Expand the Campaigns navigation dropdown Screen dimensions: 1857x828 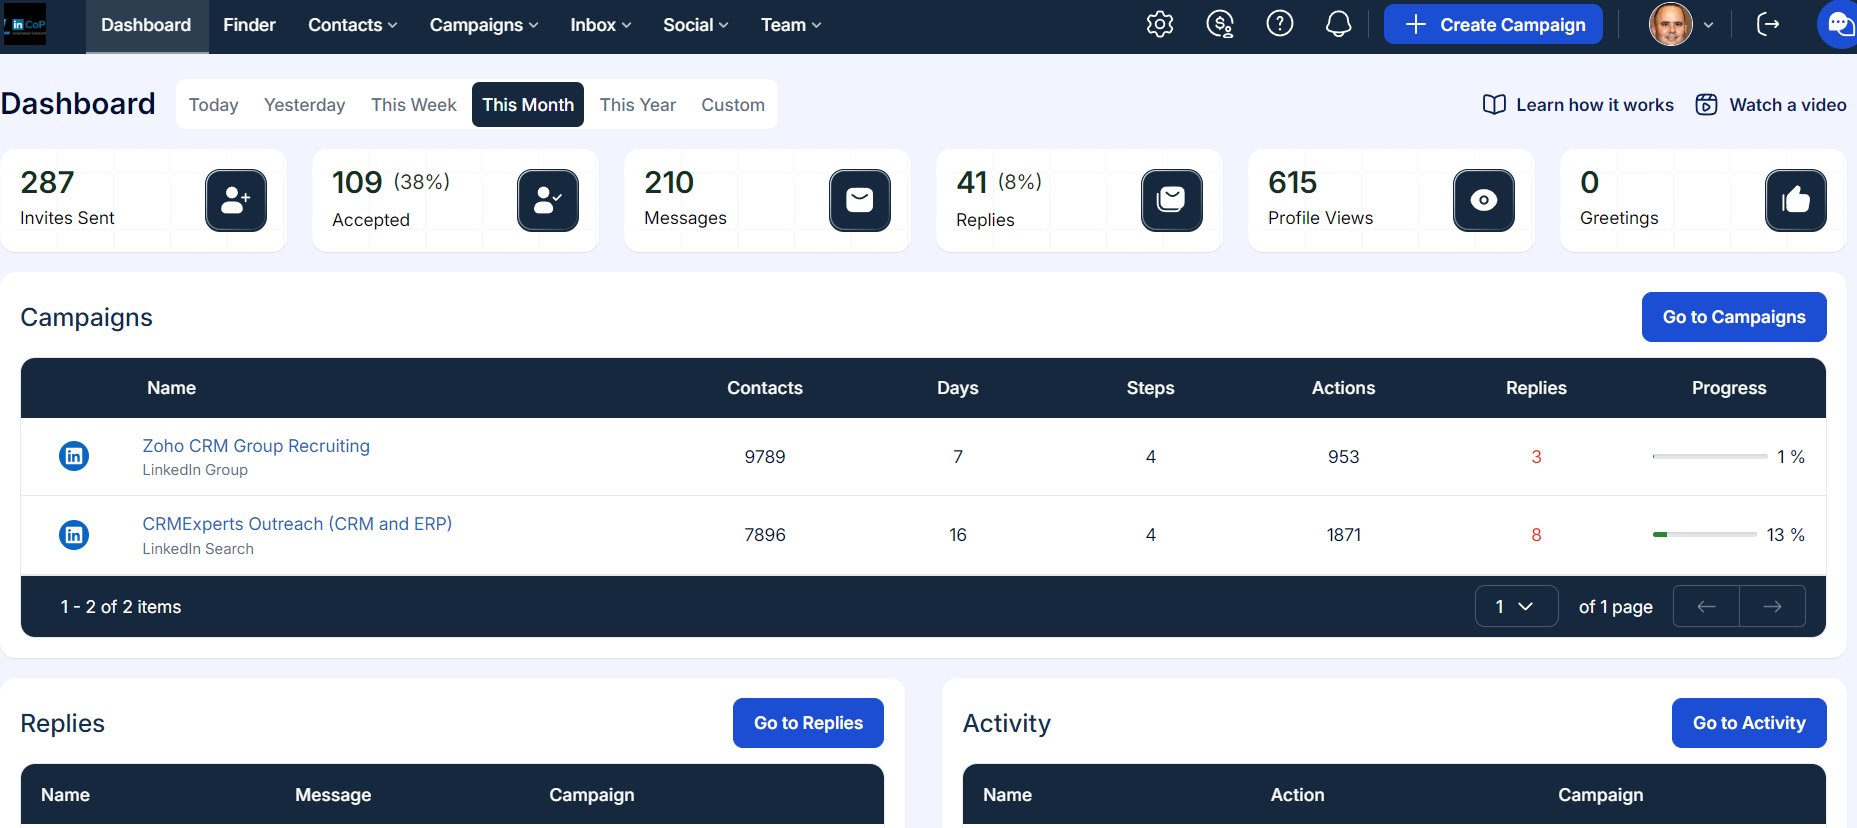pyautogui.click(x=483, y=25)
